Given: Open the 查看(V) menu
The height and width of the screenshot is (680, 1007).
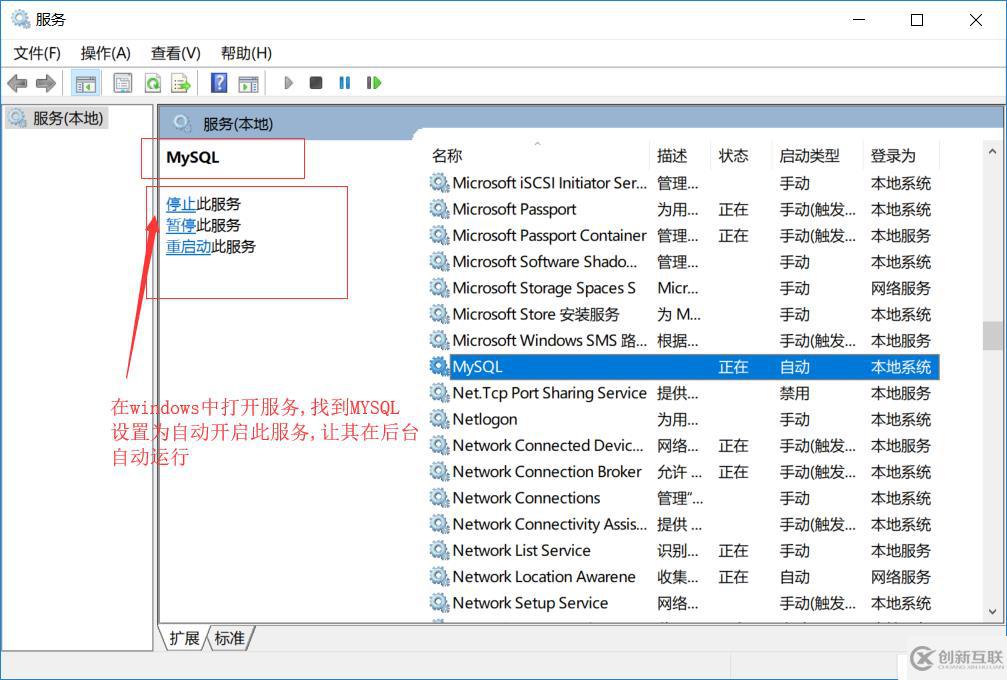Looking at the screenshot, I should (175, 53).
